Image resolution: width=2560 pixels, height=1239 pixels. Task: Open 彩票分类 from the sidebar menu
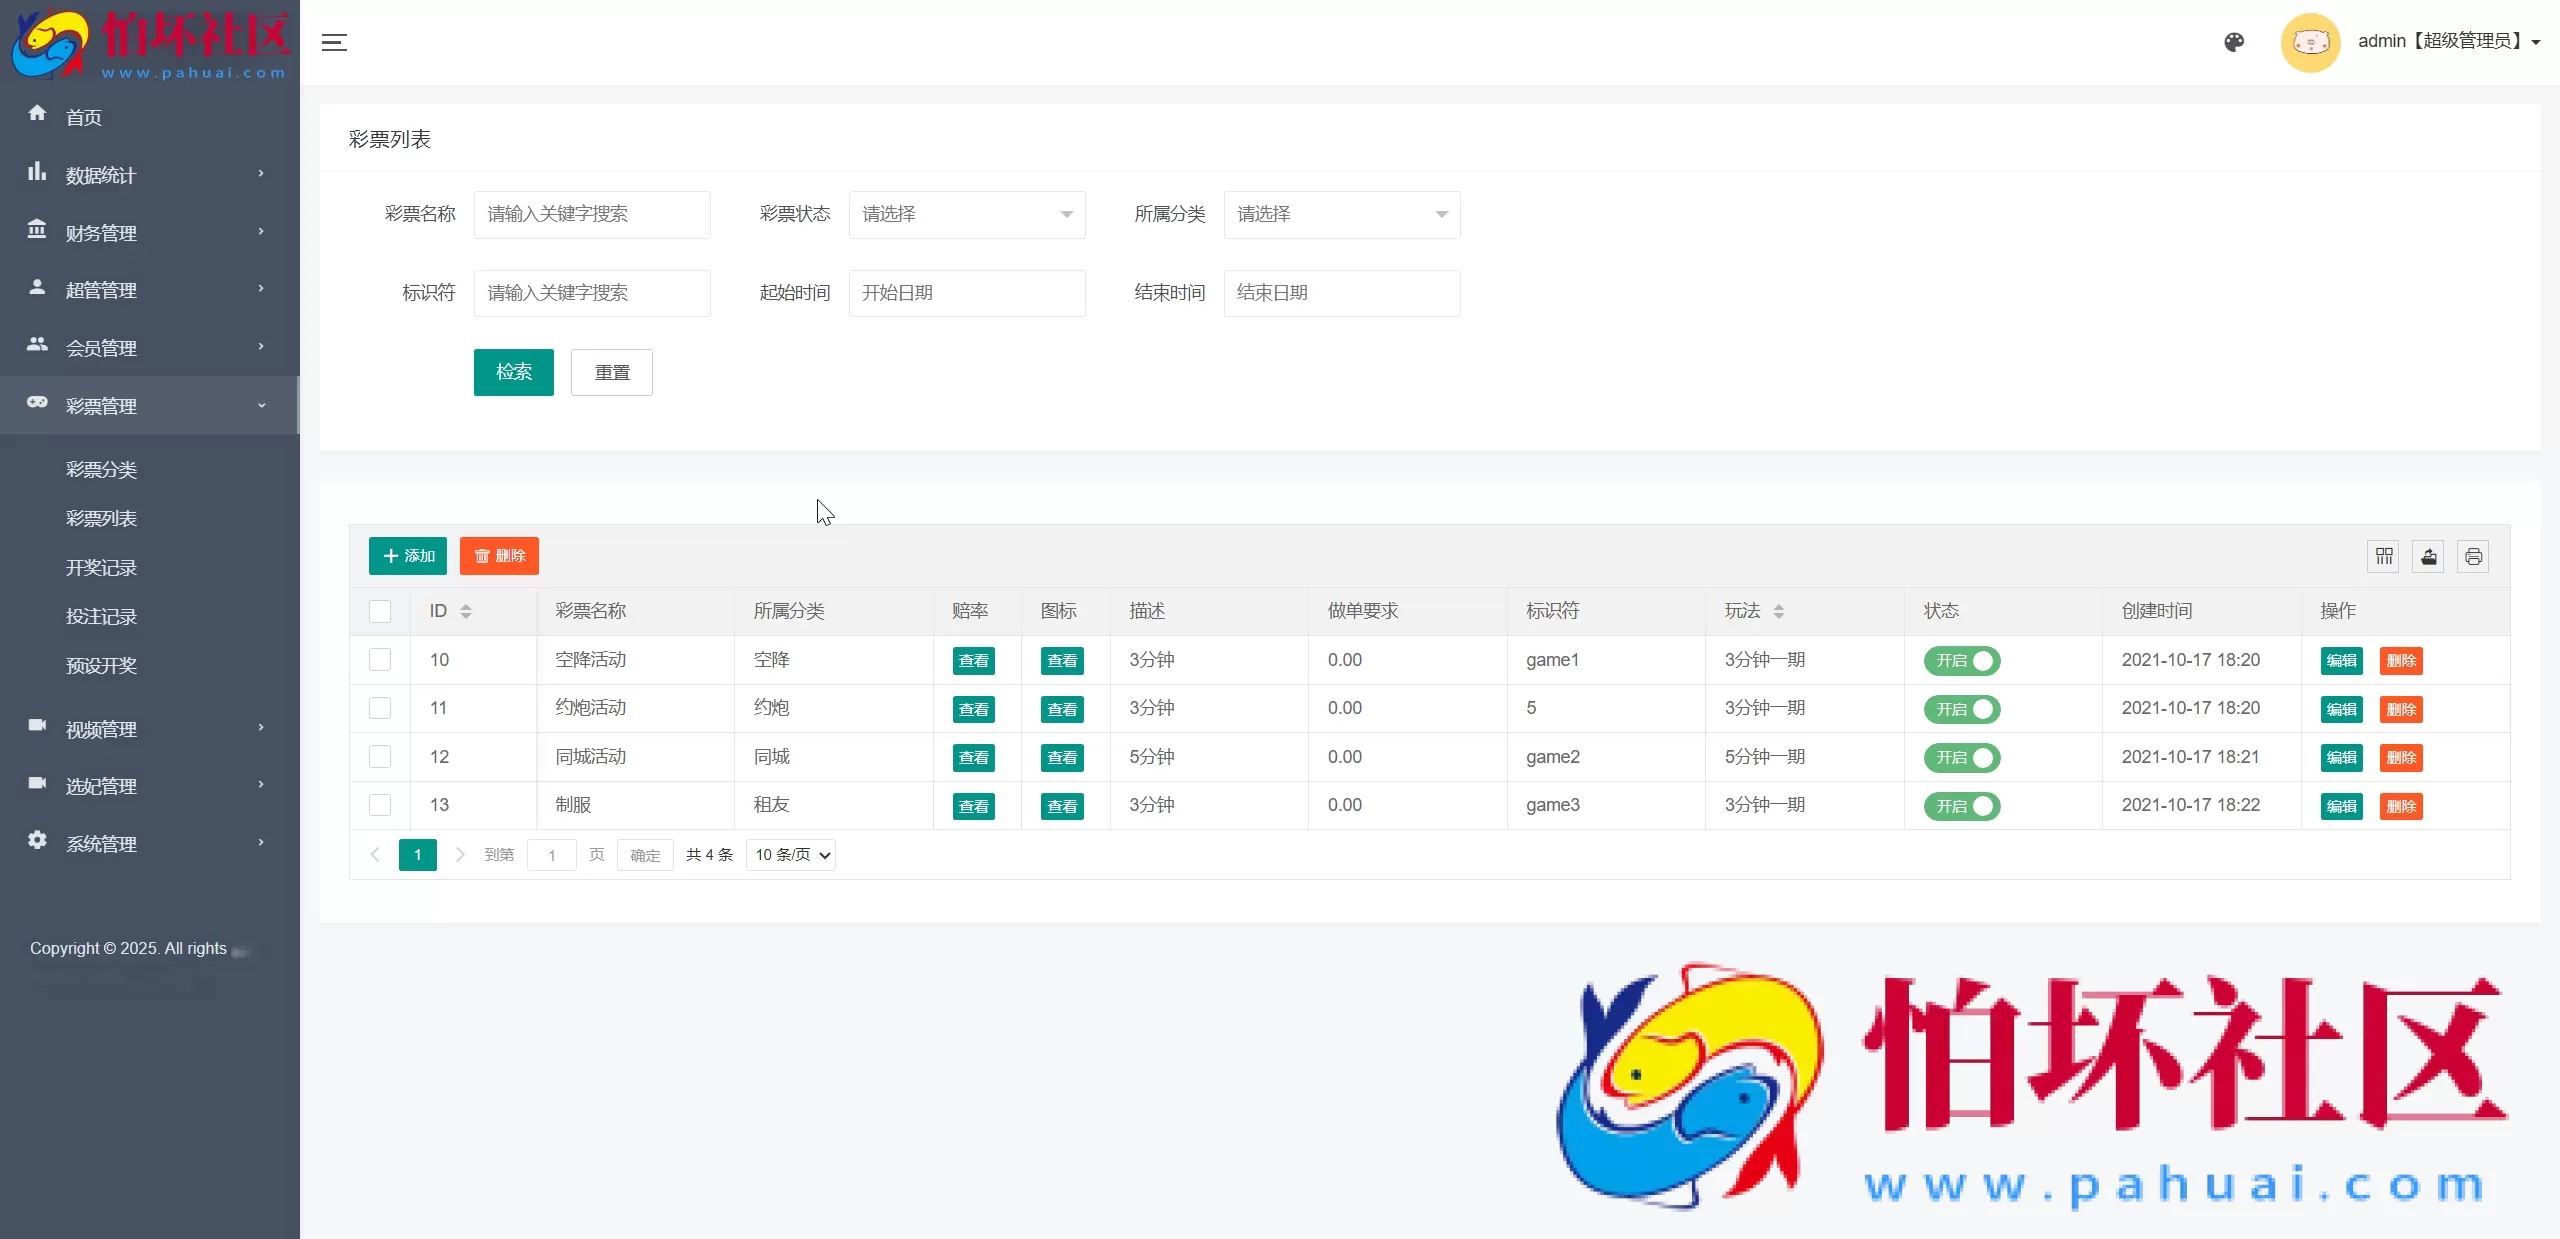(x=101, y=469)
